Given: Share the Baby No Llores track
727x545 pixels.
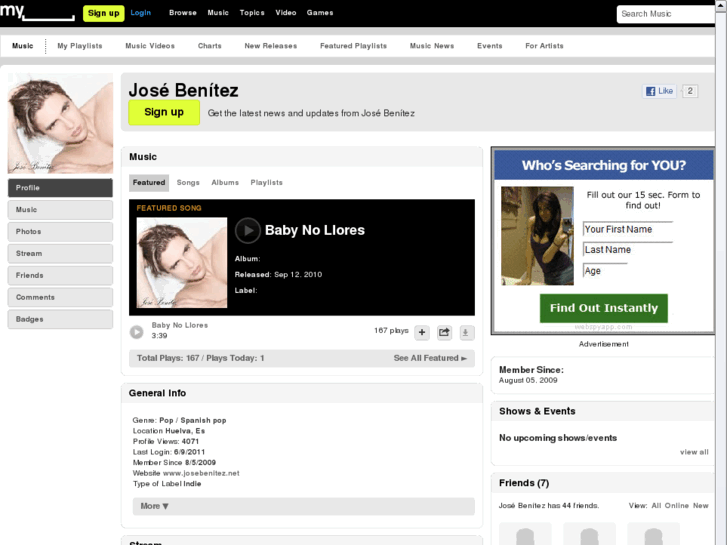Looking at the screenshot, I should click(x=444, y=332).
